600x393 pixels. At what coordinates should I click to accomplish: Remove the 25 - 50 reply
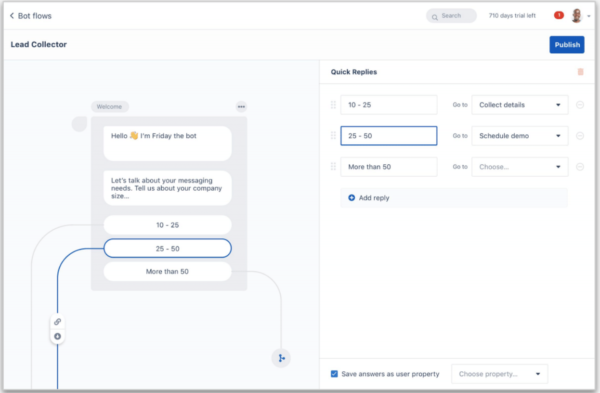[x=580, y=135]
